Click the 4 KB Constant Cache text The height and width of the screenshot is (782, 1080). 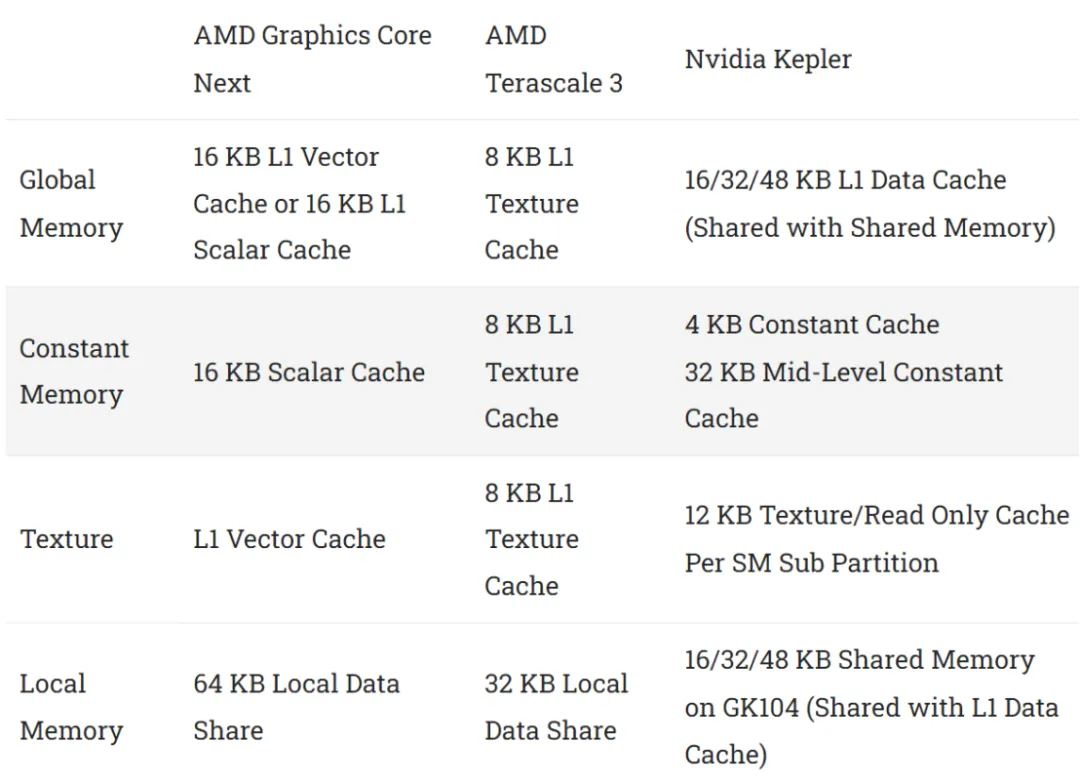pyautogui.click(x=812, y=325)
